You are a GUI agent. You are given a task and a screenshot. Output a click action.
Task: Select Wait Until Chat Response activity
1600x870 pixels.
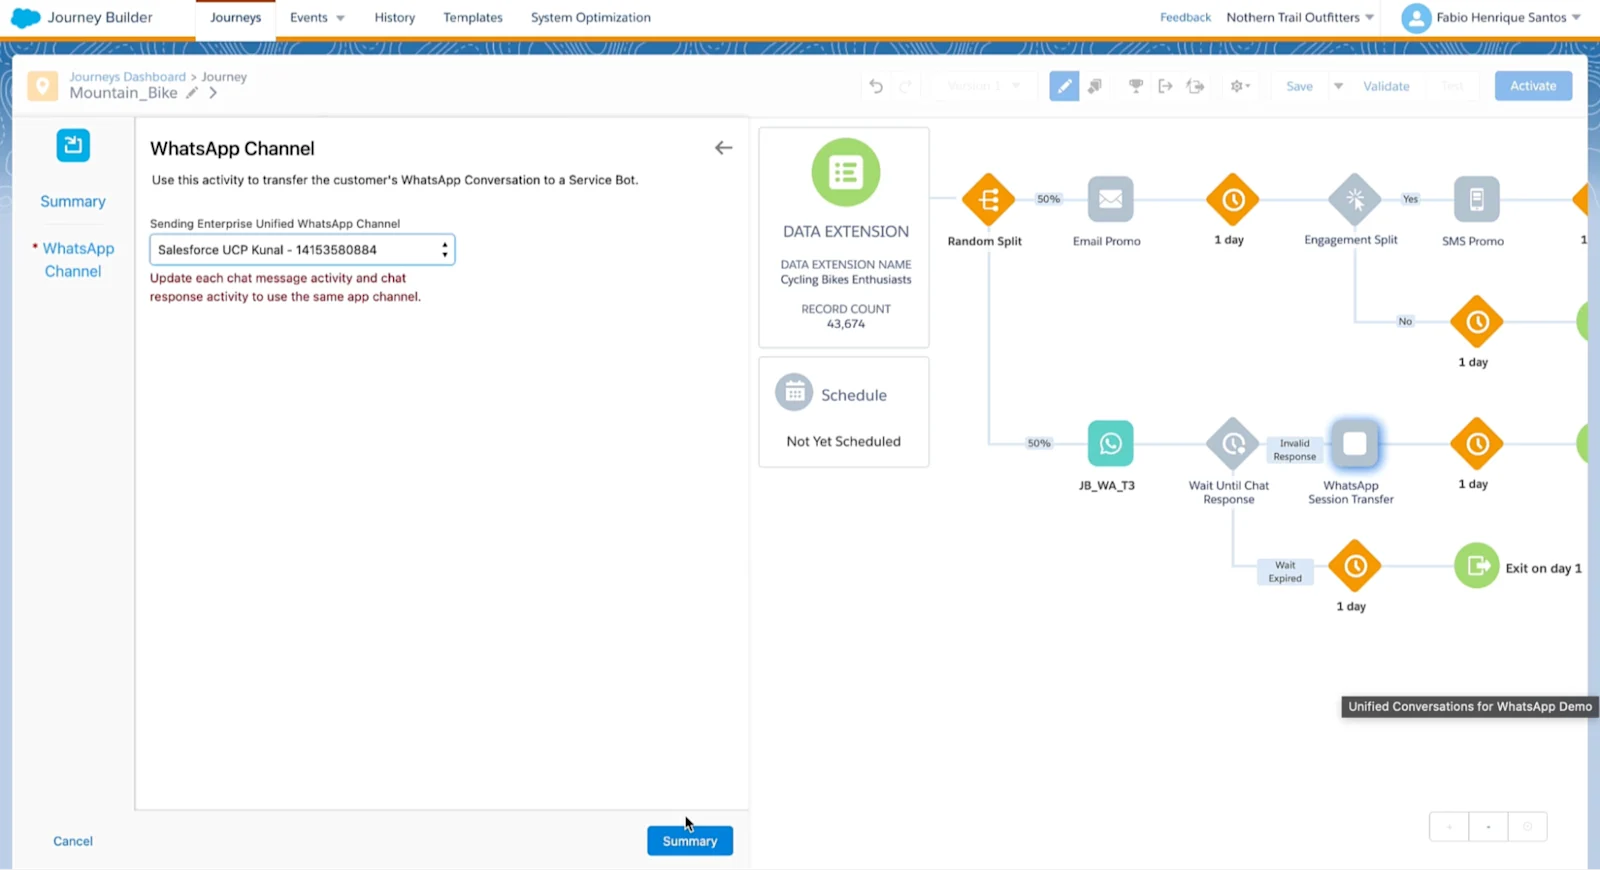click(x=1232, y=443)
